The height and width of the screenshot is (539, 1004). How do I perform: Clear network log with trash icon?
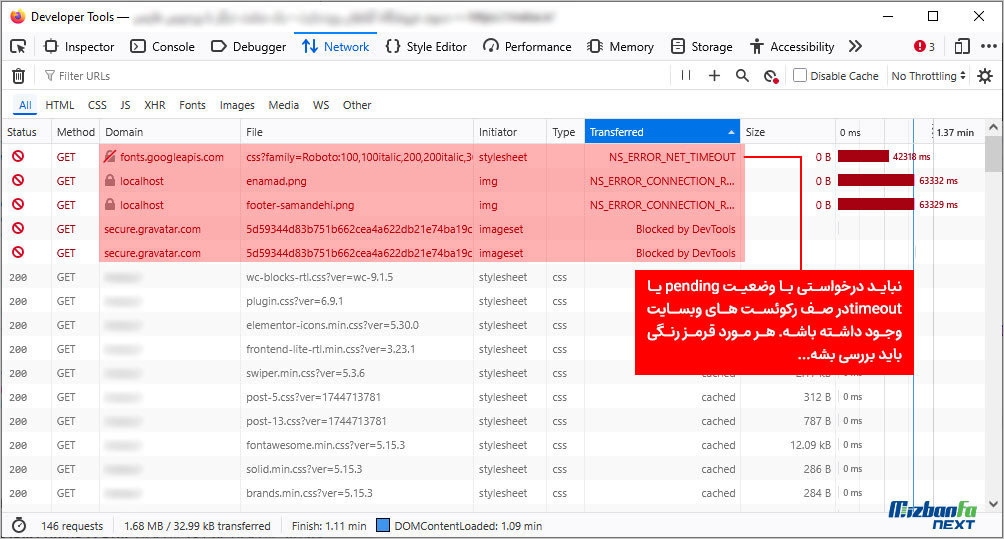(19, 76)
